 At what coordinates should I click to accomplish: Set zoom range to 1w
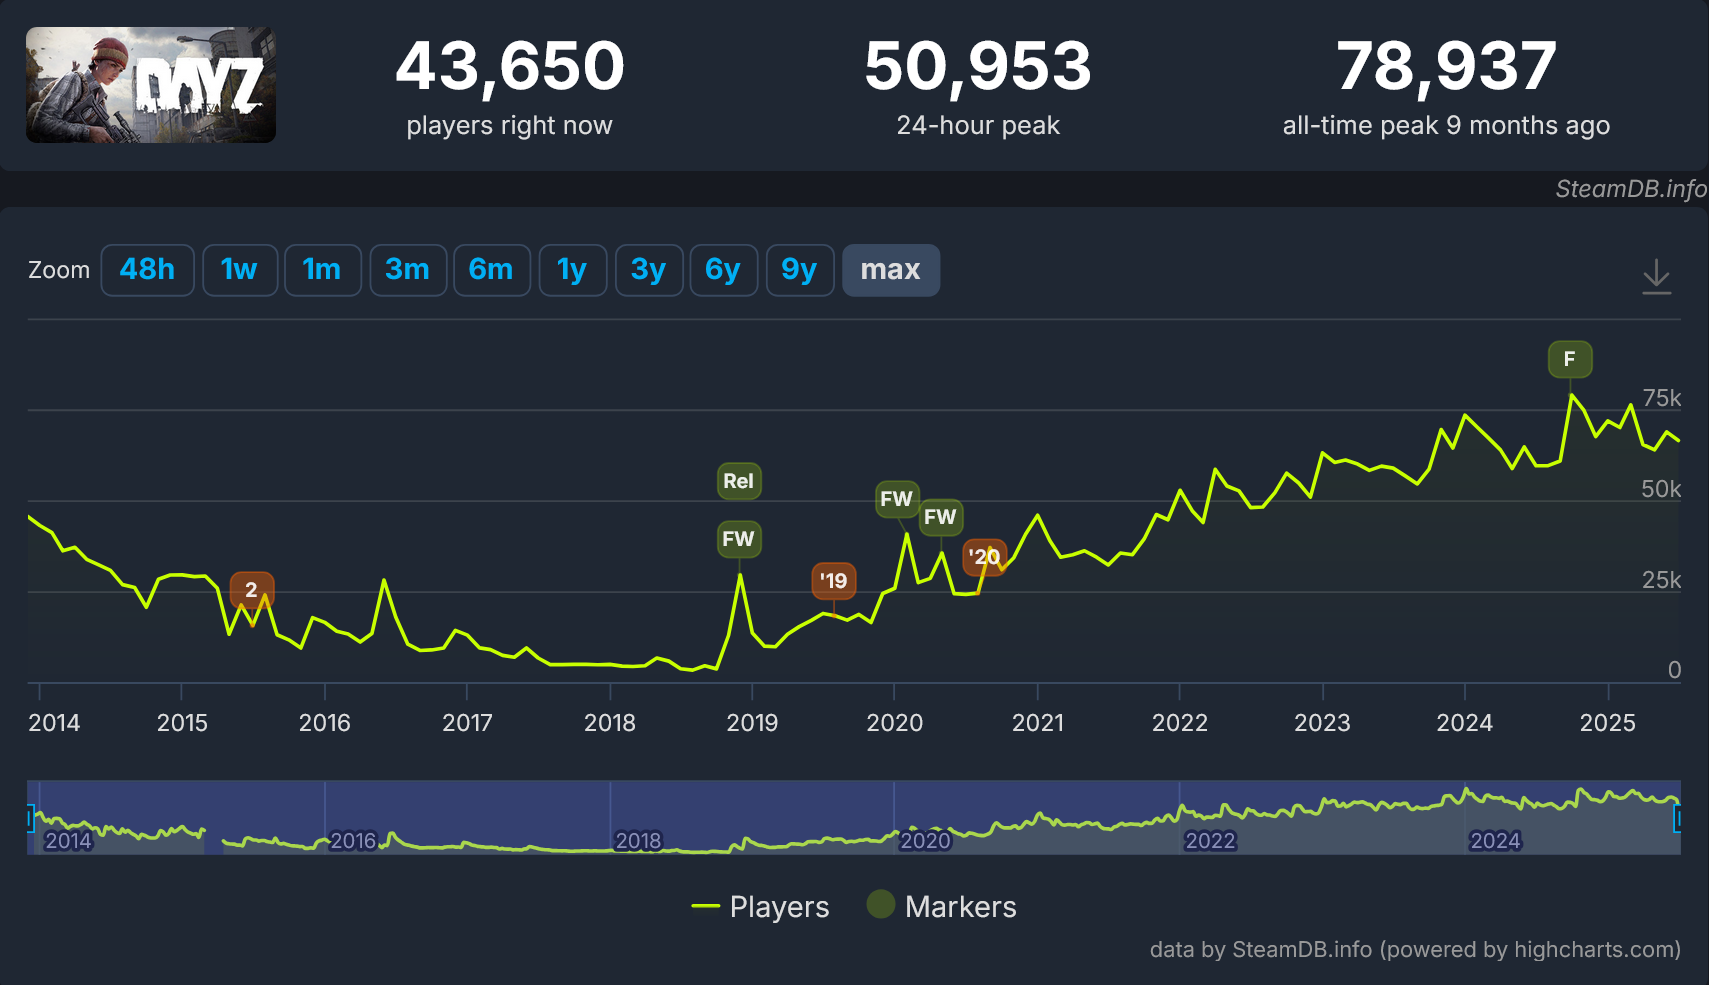[239, 270]
